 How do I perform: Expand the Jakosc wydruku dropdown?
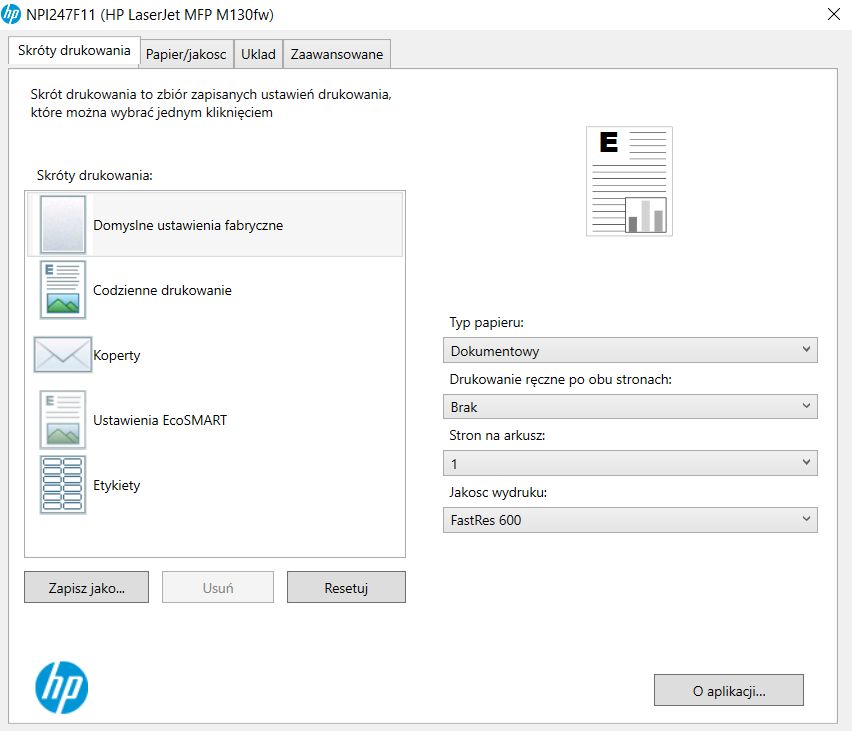coord(630,520)
